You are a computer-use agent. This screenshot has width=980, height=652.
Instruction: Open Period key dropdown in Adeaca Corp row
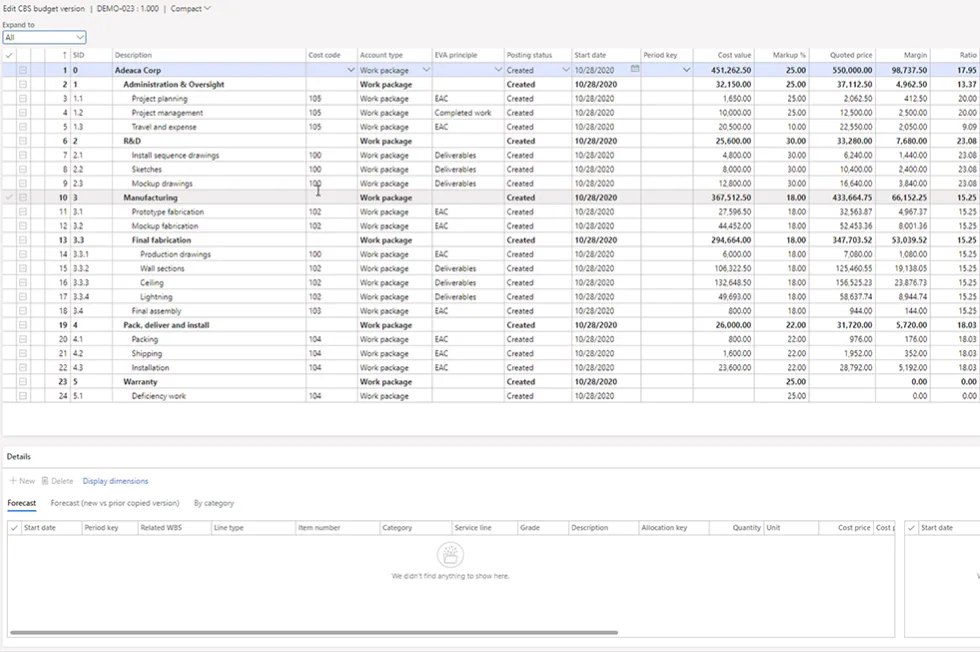(x=686, y=70)
